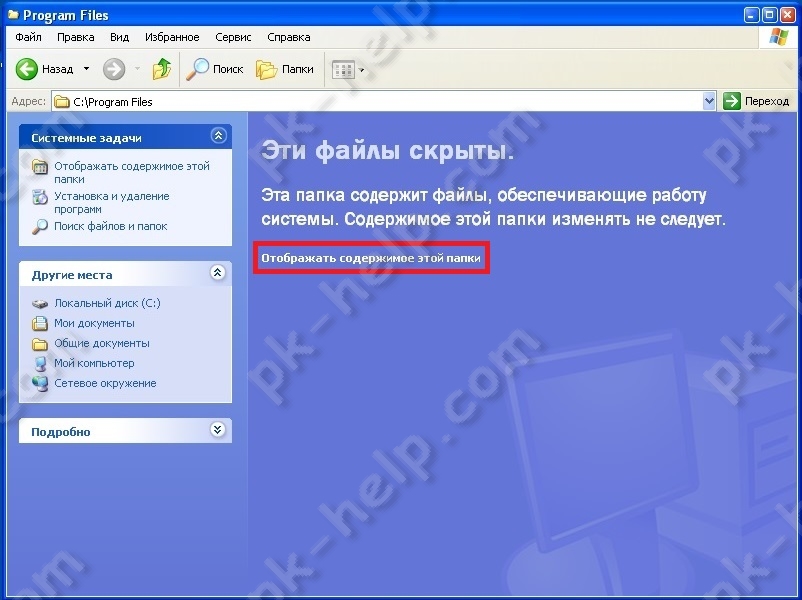The height and width of the screenshot is (600, 802).
Task: Click the My Documents folder icon
Action: click(x=40, y=323)
